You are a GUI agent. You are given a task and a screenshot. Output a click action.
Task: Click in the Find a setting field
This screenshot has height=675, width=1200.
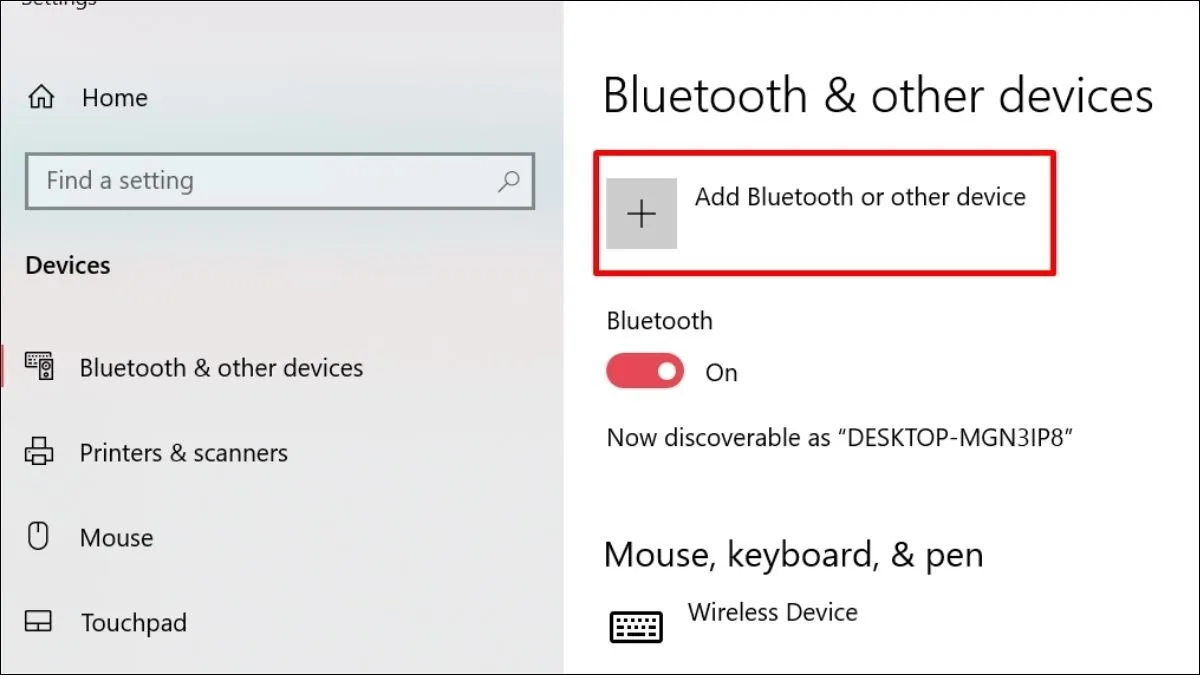click(x=260, y=181)
